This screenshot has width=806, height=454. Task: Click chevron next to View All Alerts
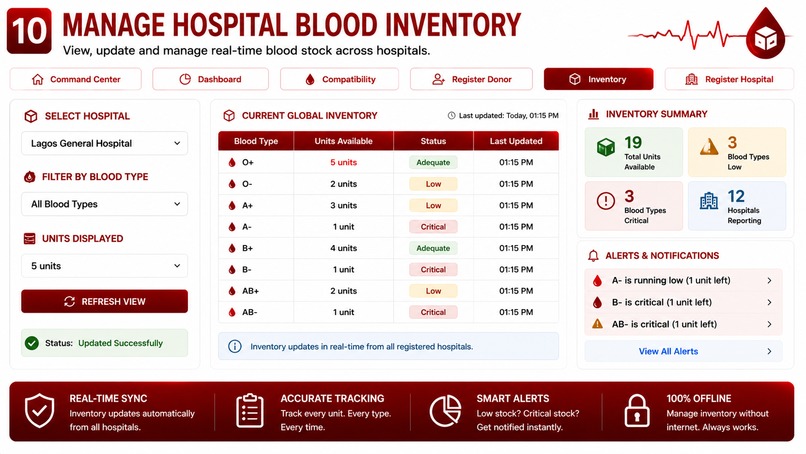770,352
